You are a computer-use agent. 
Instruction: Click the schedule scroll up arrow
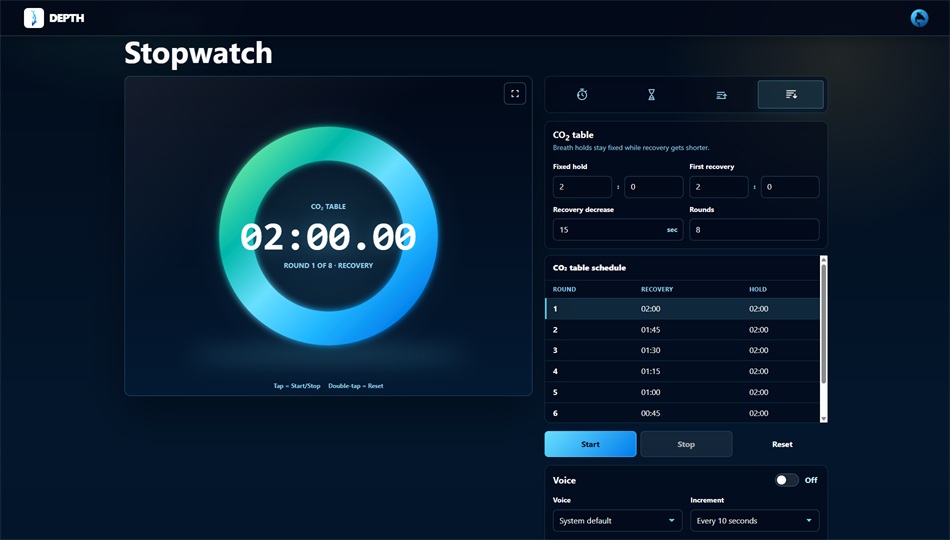click(823, 259)
